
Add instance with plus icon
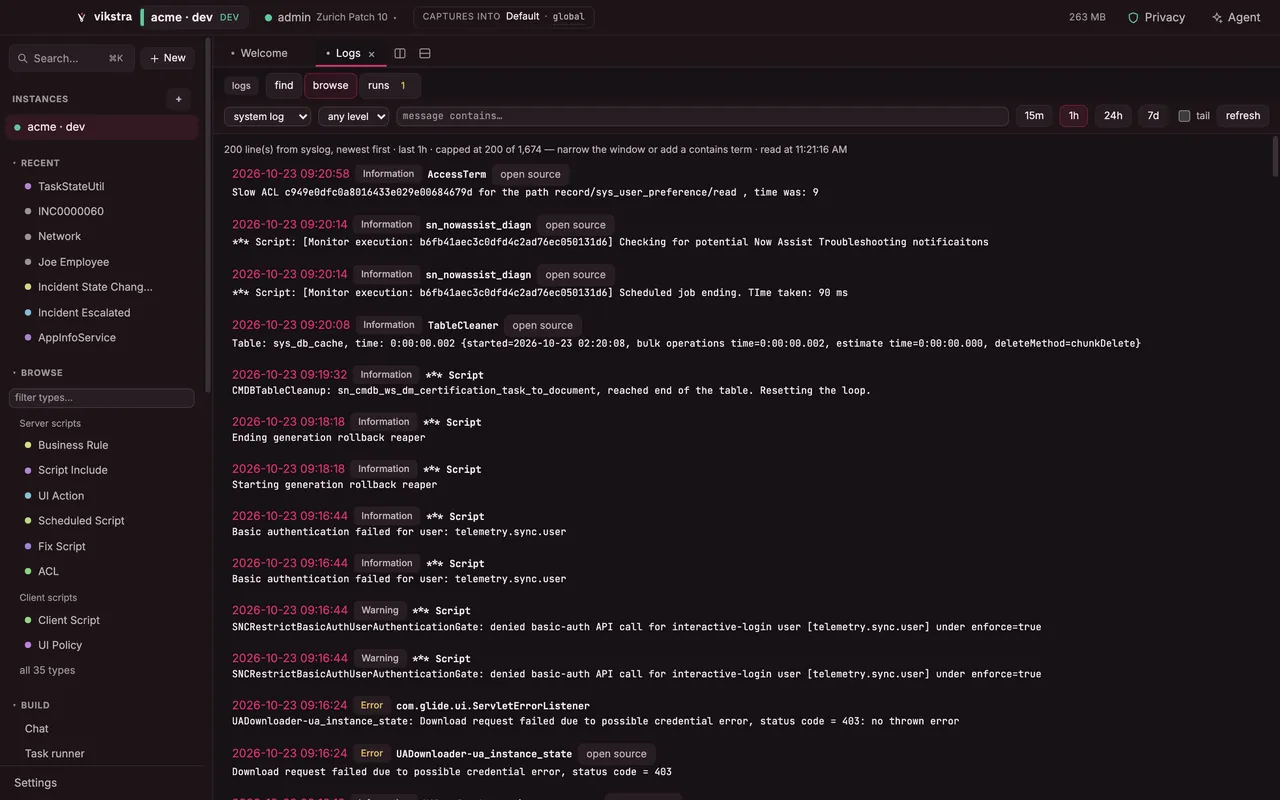pyautogui.click(x=179, y=99)
